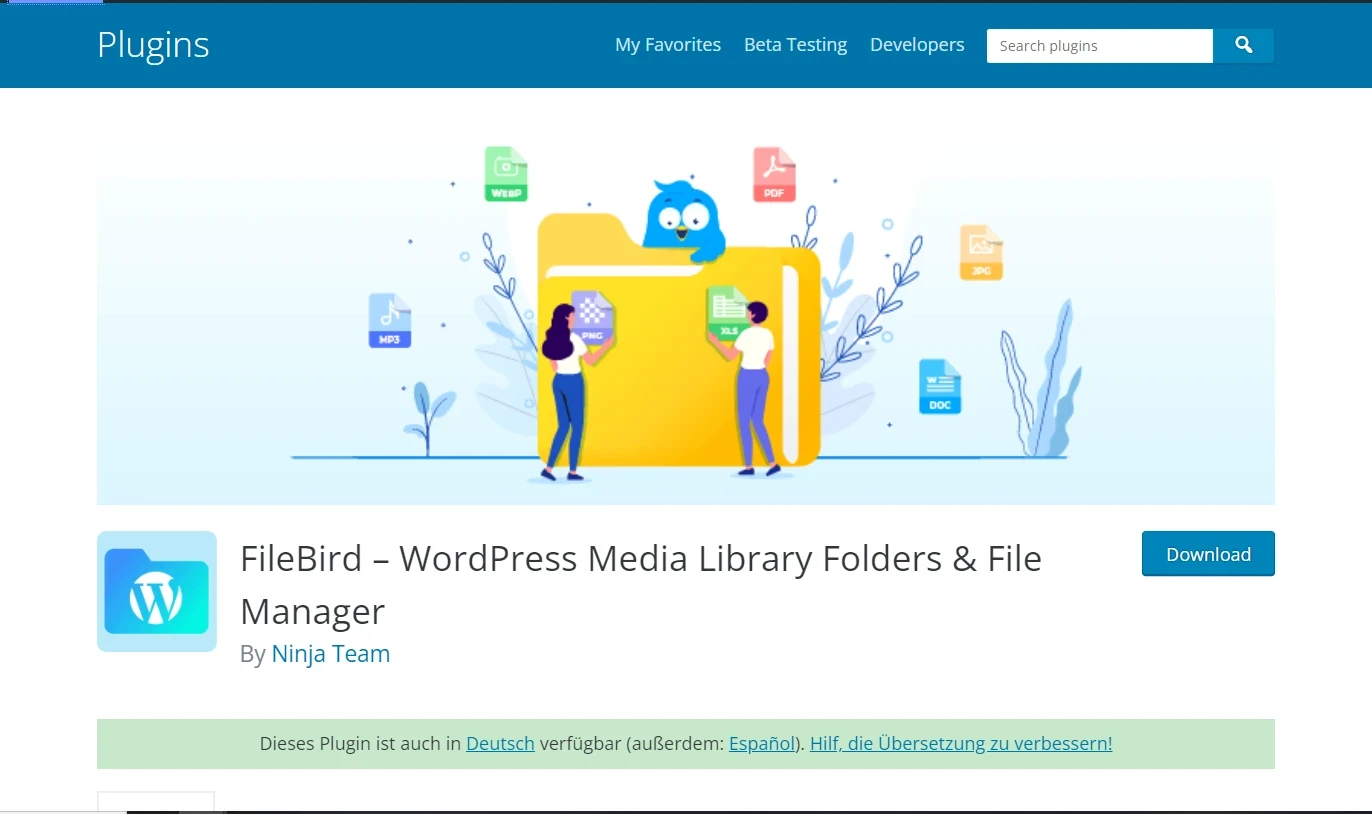
Task: Click the PNG file icon in banner
Action: (x=592, y=317)
